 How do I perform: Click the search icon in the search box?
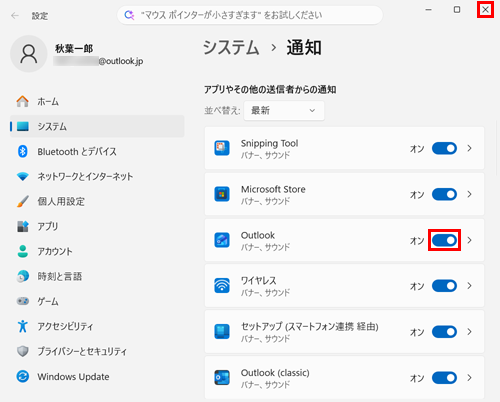coord(129,15)
